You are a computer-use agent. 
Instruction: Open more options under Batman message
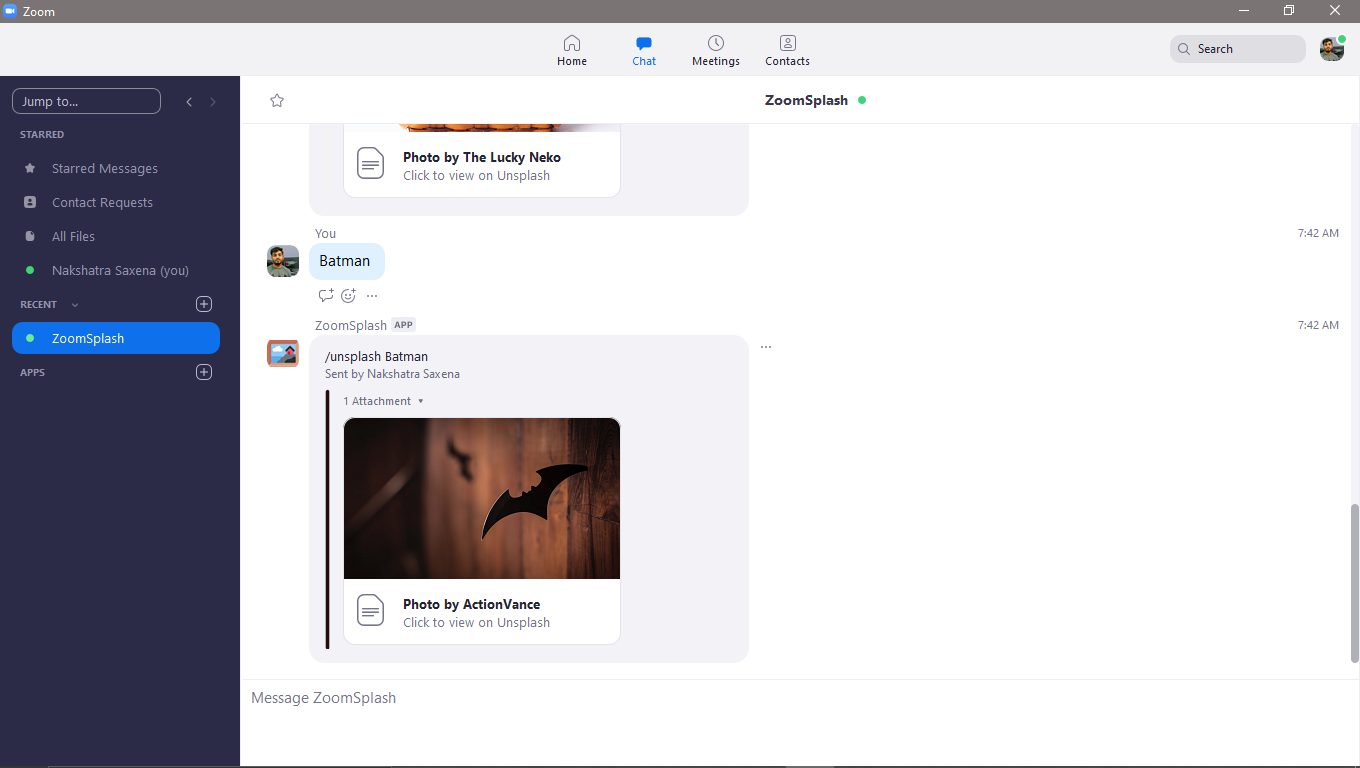coord(372,295)
